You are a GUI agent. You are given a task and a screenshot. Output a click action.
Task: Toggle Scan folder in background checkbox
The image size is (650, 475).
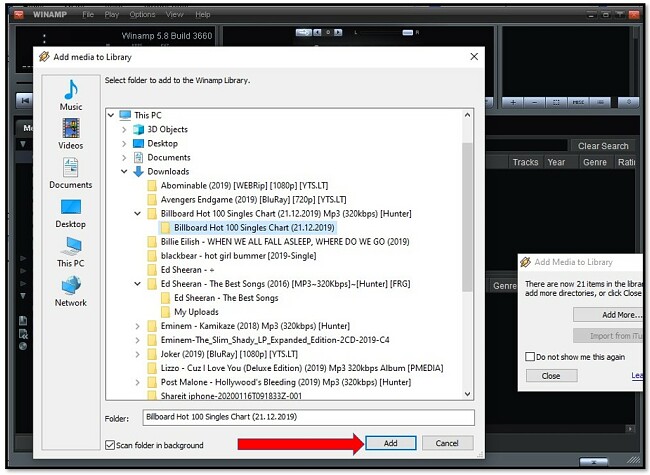click(x=110, y=445)
